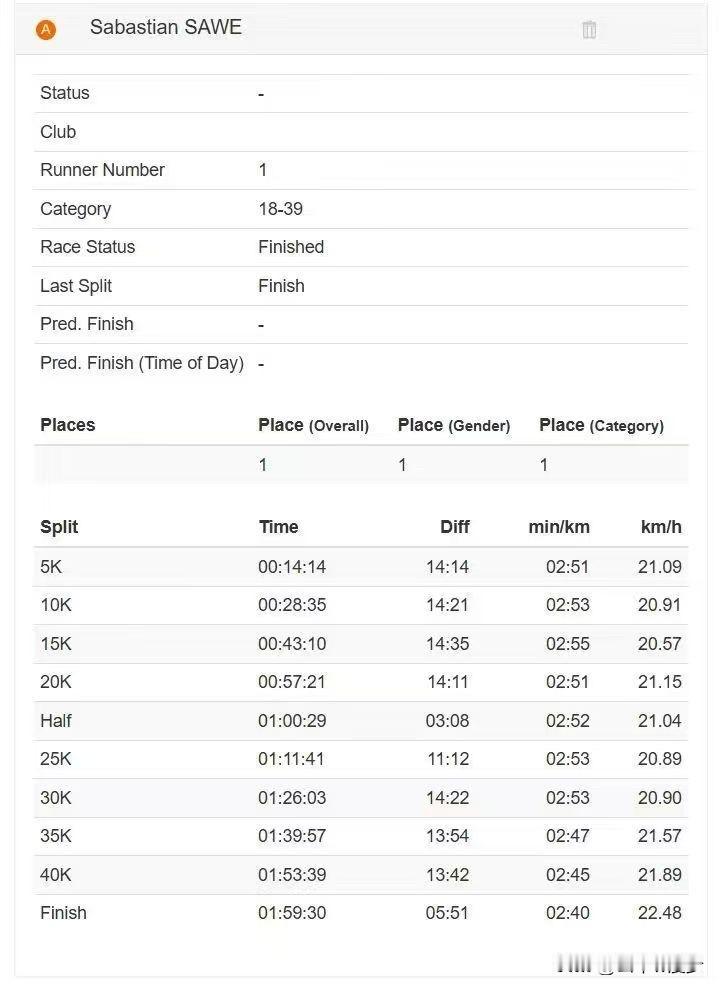The height and width of the screenshot is (990, 720).
Task: Select the 5K split row
Action: [360, 567]
